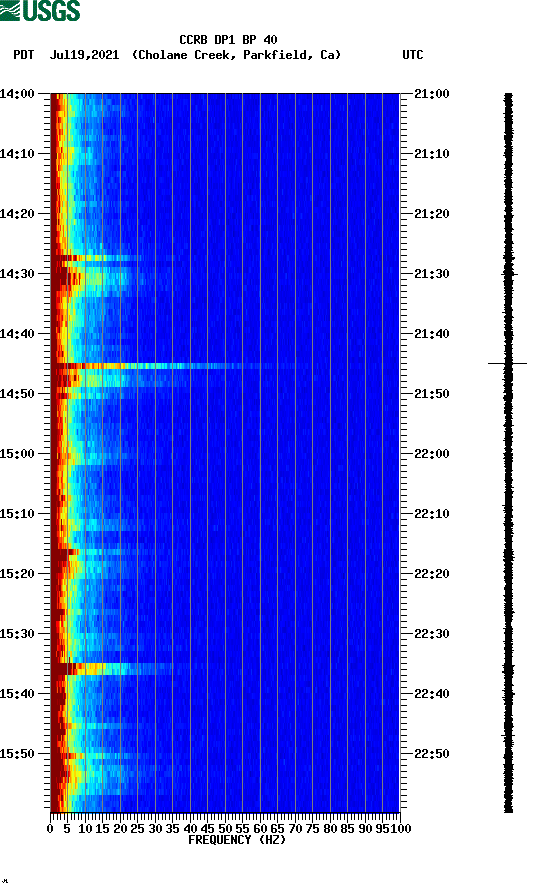Click the 'UTC' timezone label
Image resolution: width=552 pixels, height=892 pixels.
(413, 55)
